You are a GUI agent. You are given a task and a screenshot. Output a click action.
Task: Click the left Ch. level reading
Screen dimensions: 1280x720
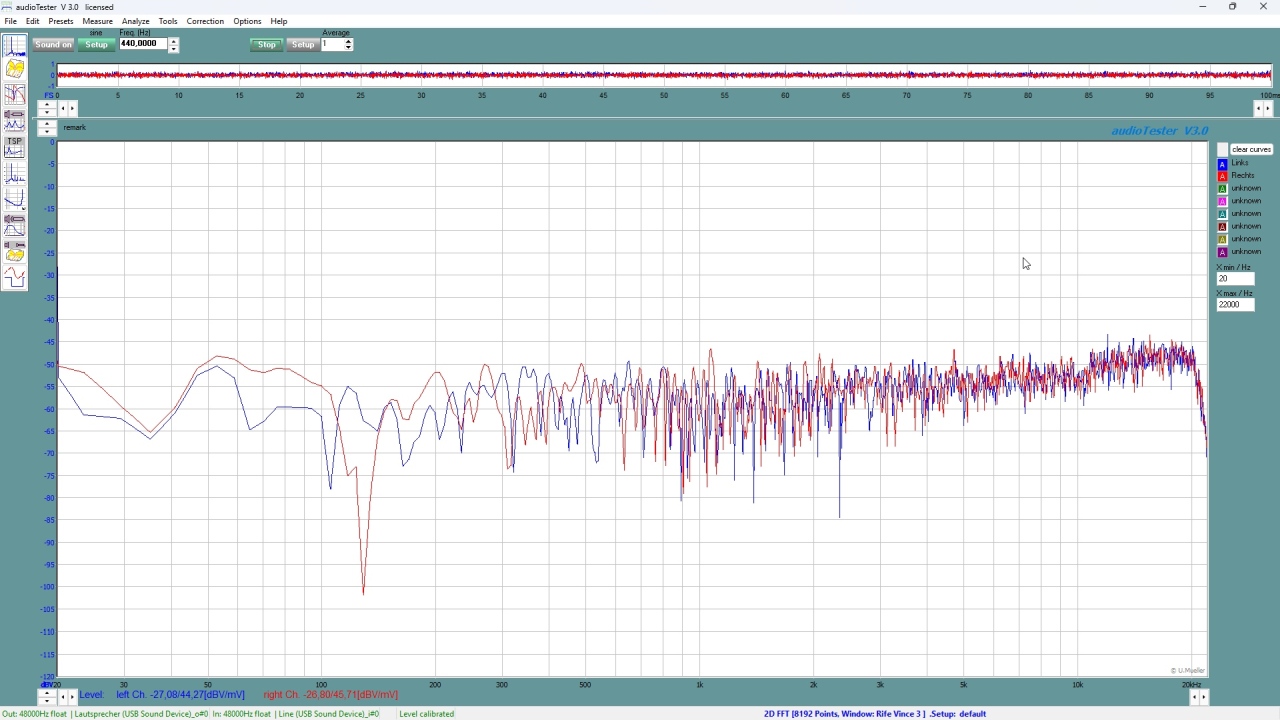(x=180, y=695)
